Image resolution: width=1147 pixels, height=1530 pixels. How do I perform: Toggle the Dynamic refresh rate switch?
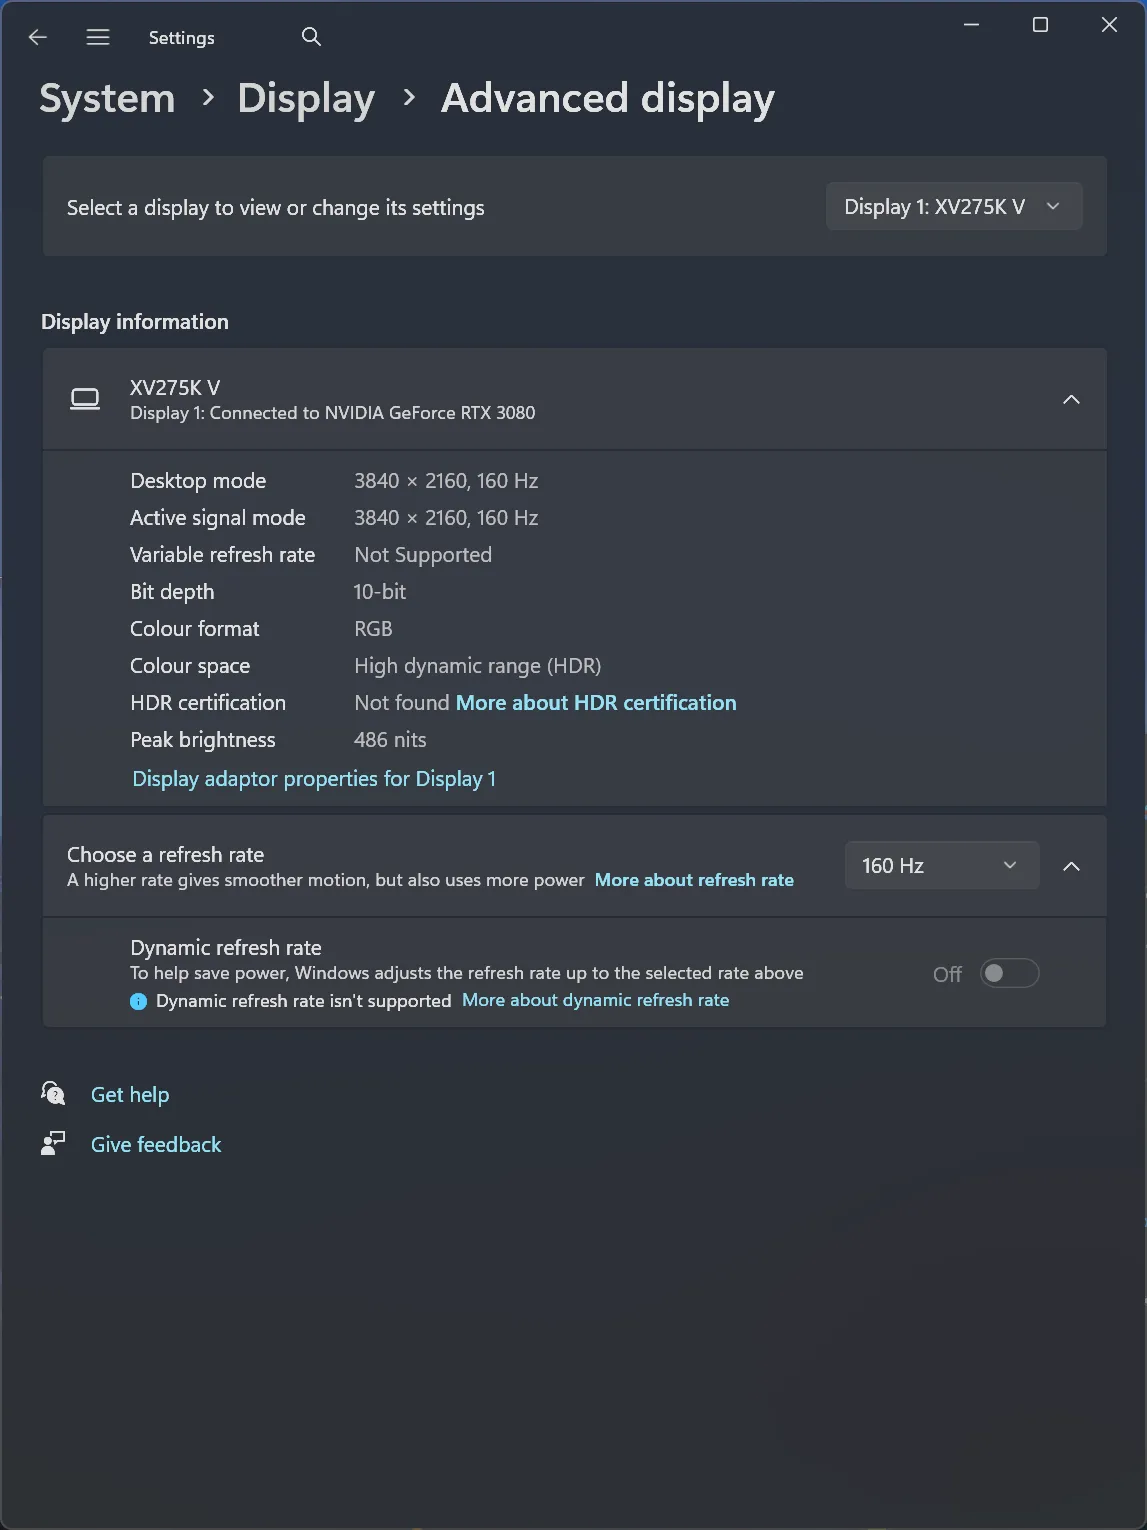pos(1009,973)
